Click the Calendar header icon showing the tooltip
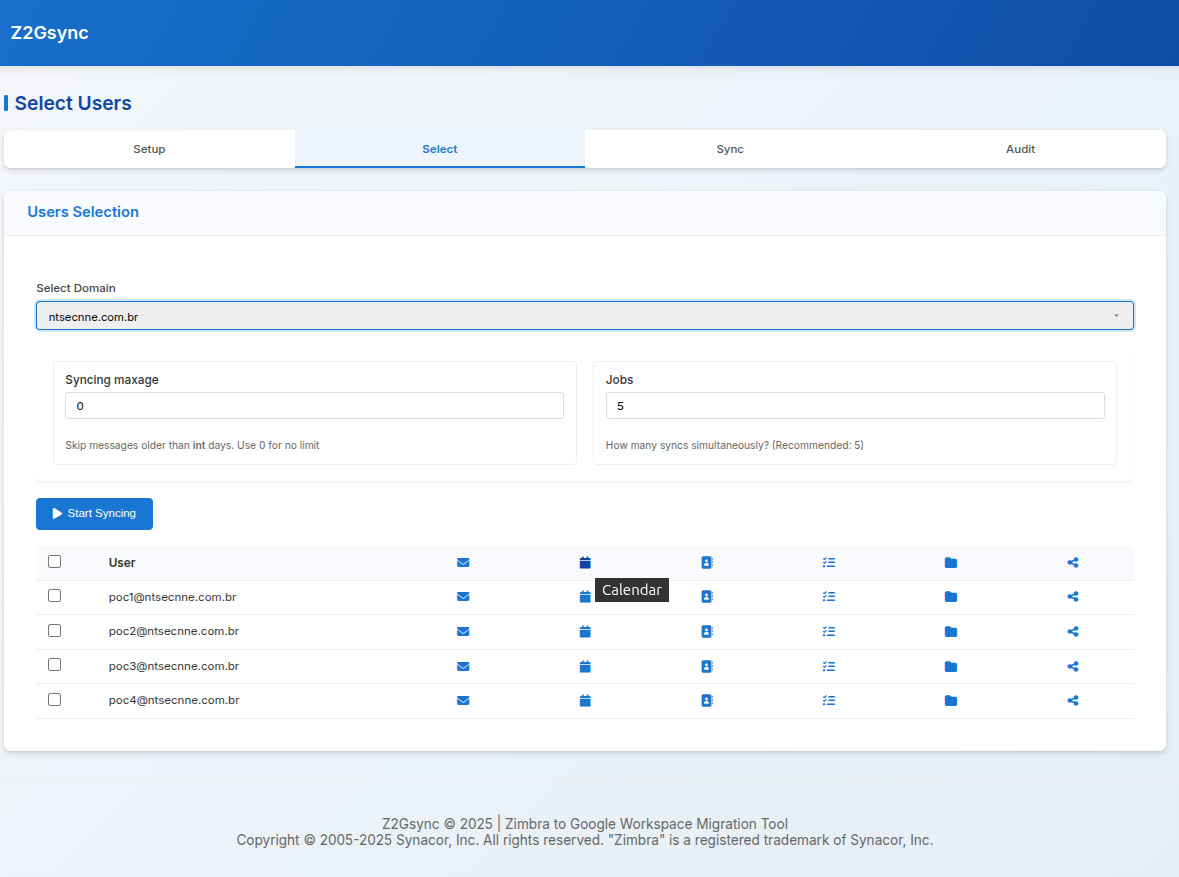Image resolution: width=1179 pixels, height=877 pixels. click(x=585, y=562)
